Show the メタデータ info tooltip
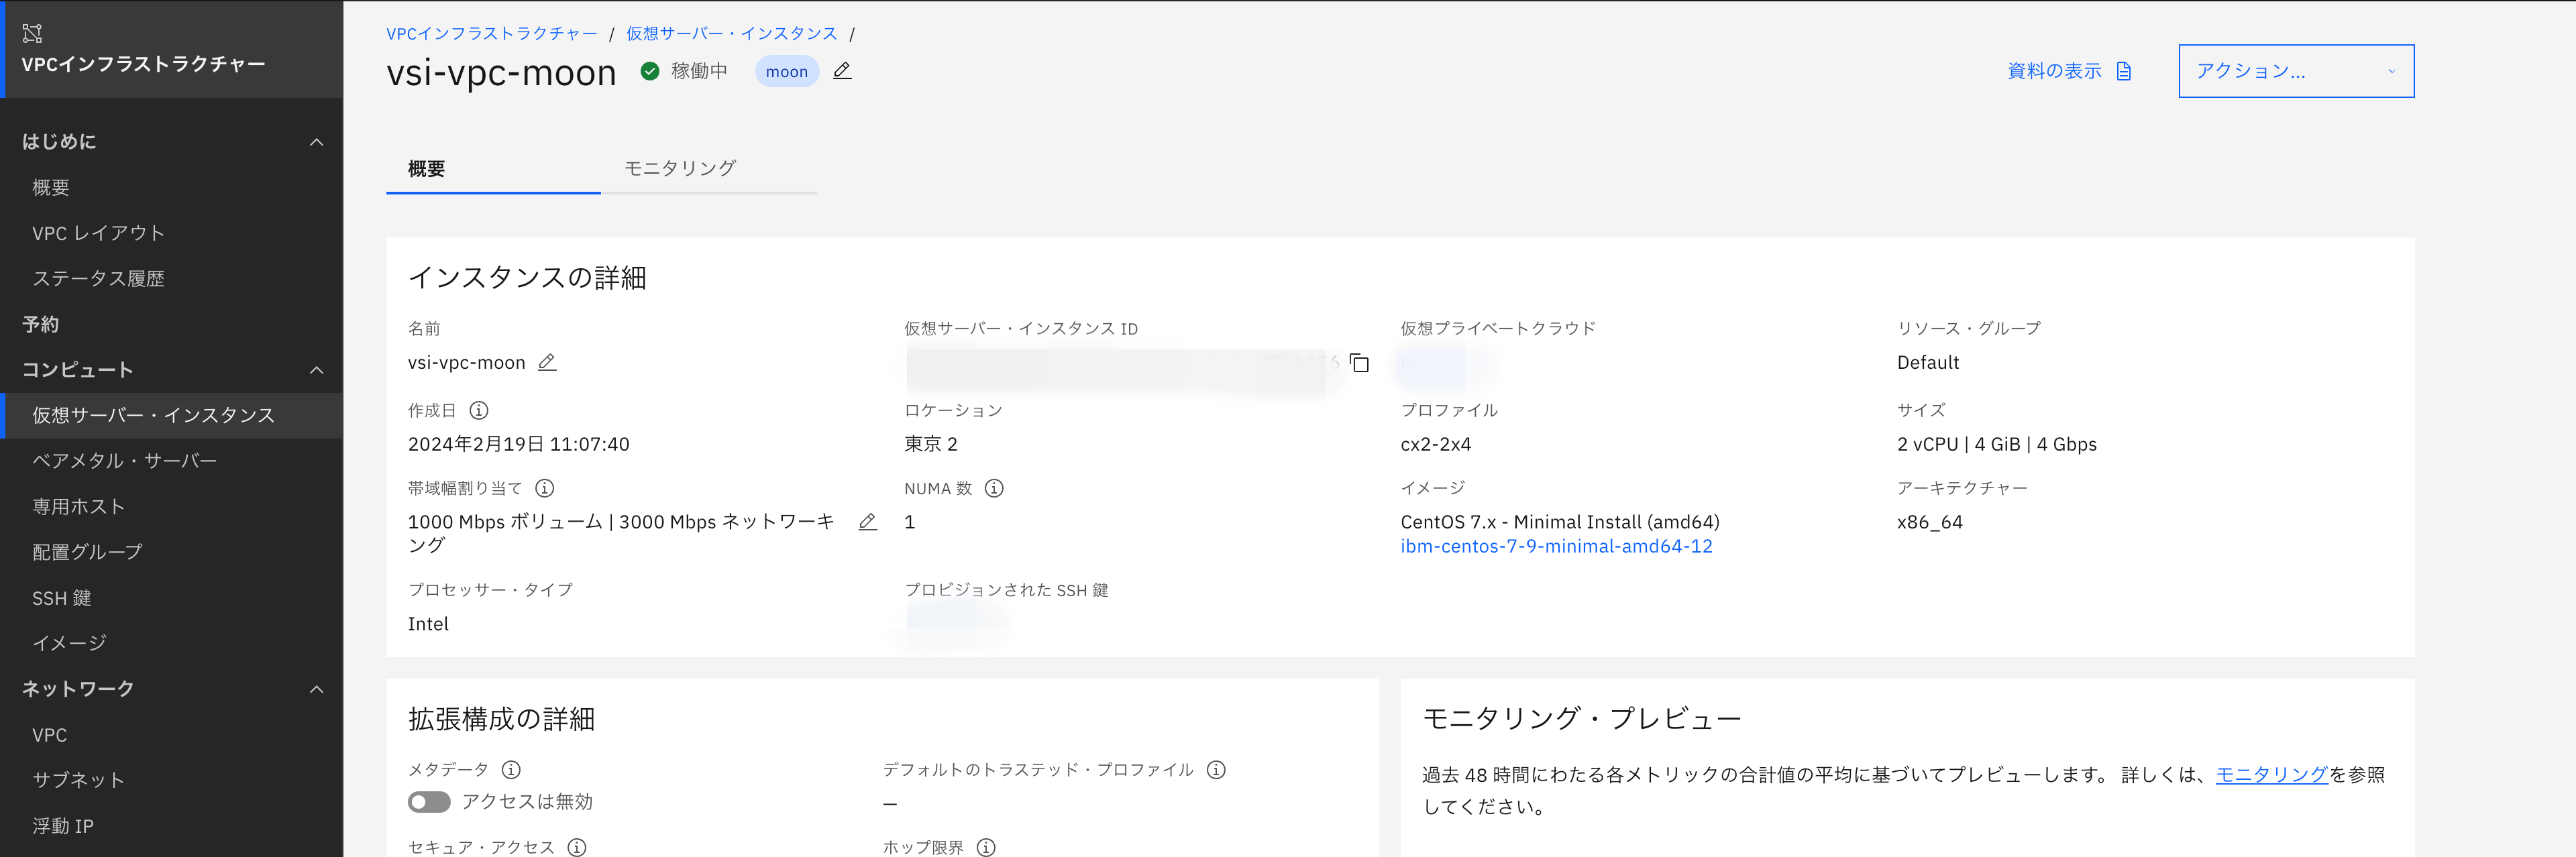The width and height of the screenshot is (2576, 857). [512, 770]
